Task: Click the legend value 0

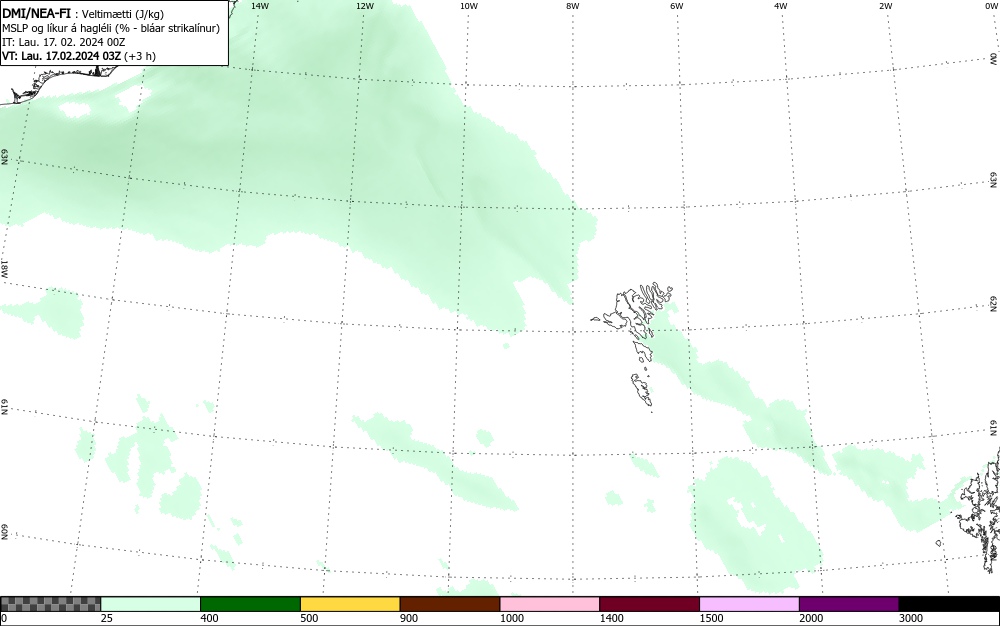Action: (x=4, y=618)
